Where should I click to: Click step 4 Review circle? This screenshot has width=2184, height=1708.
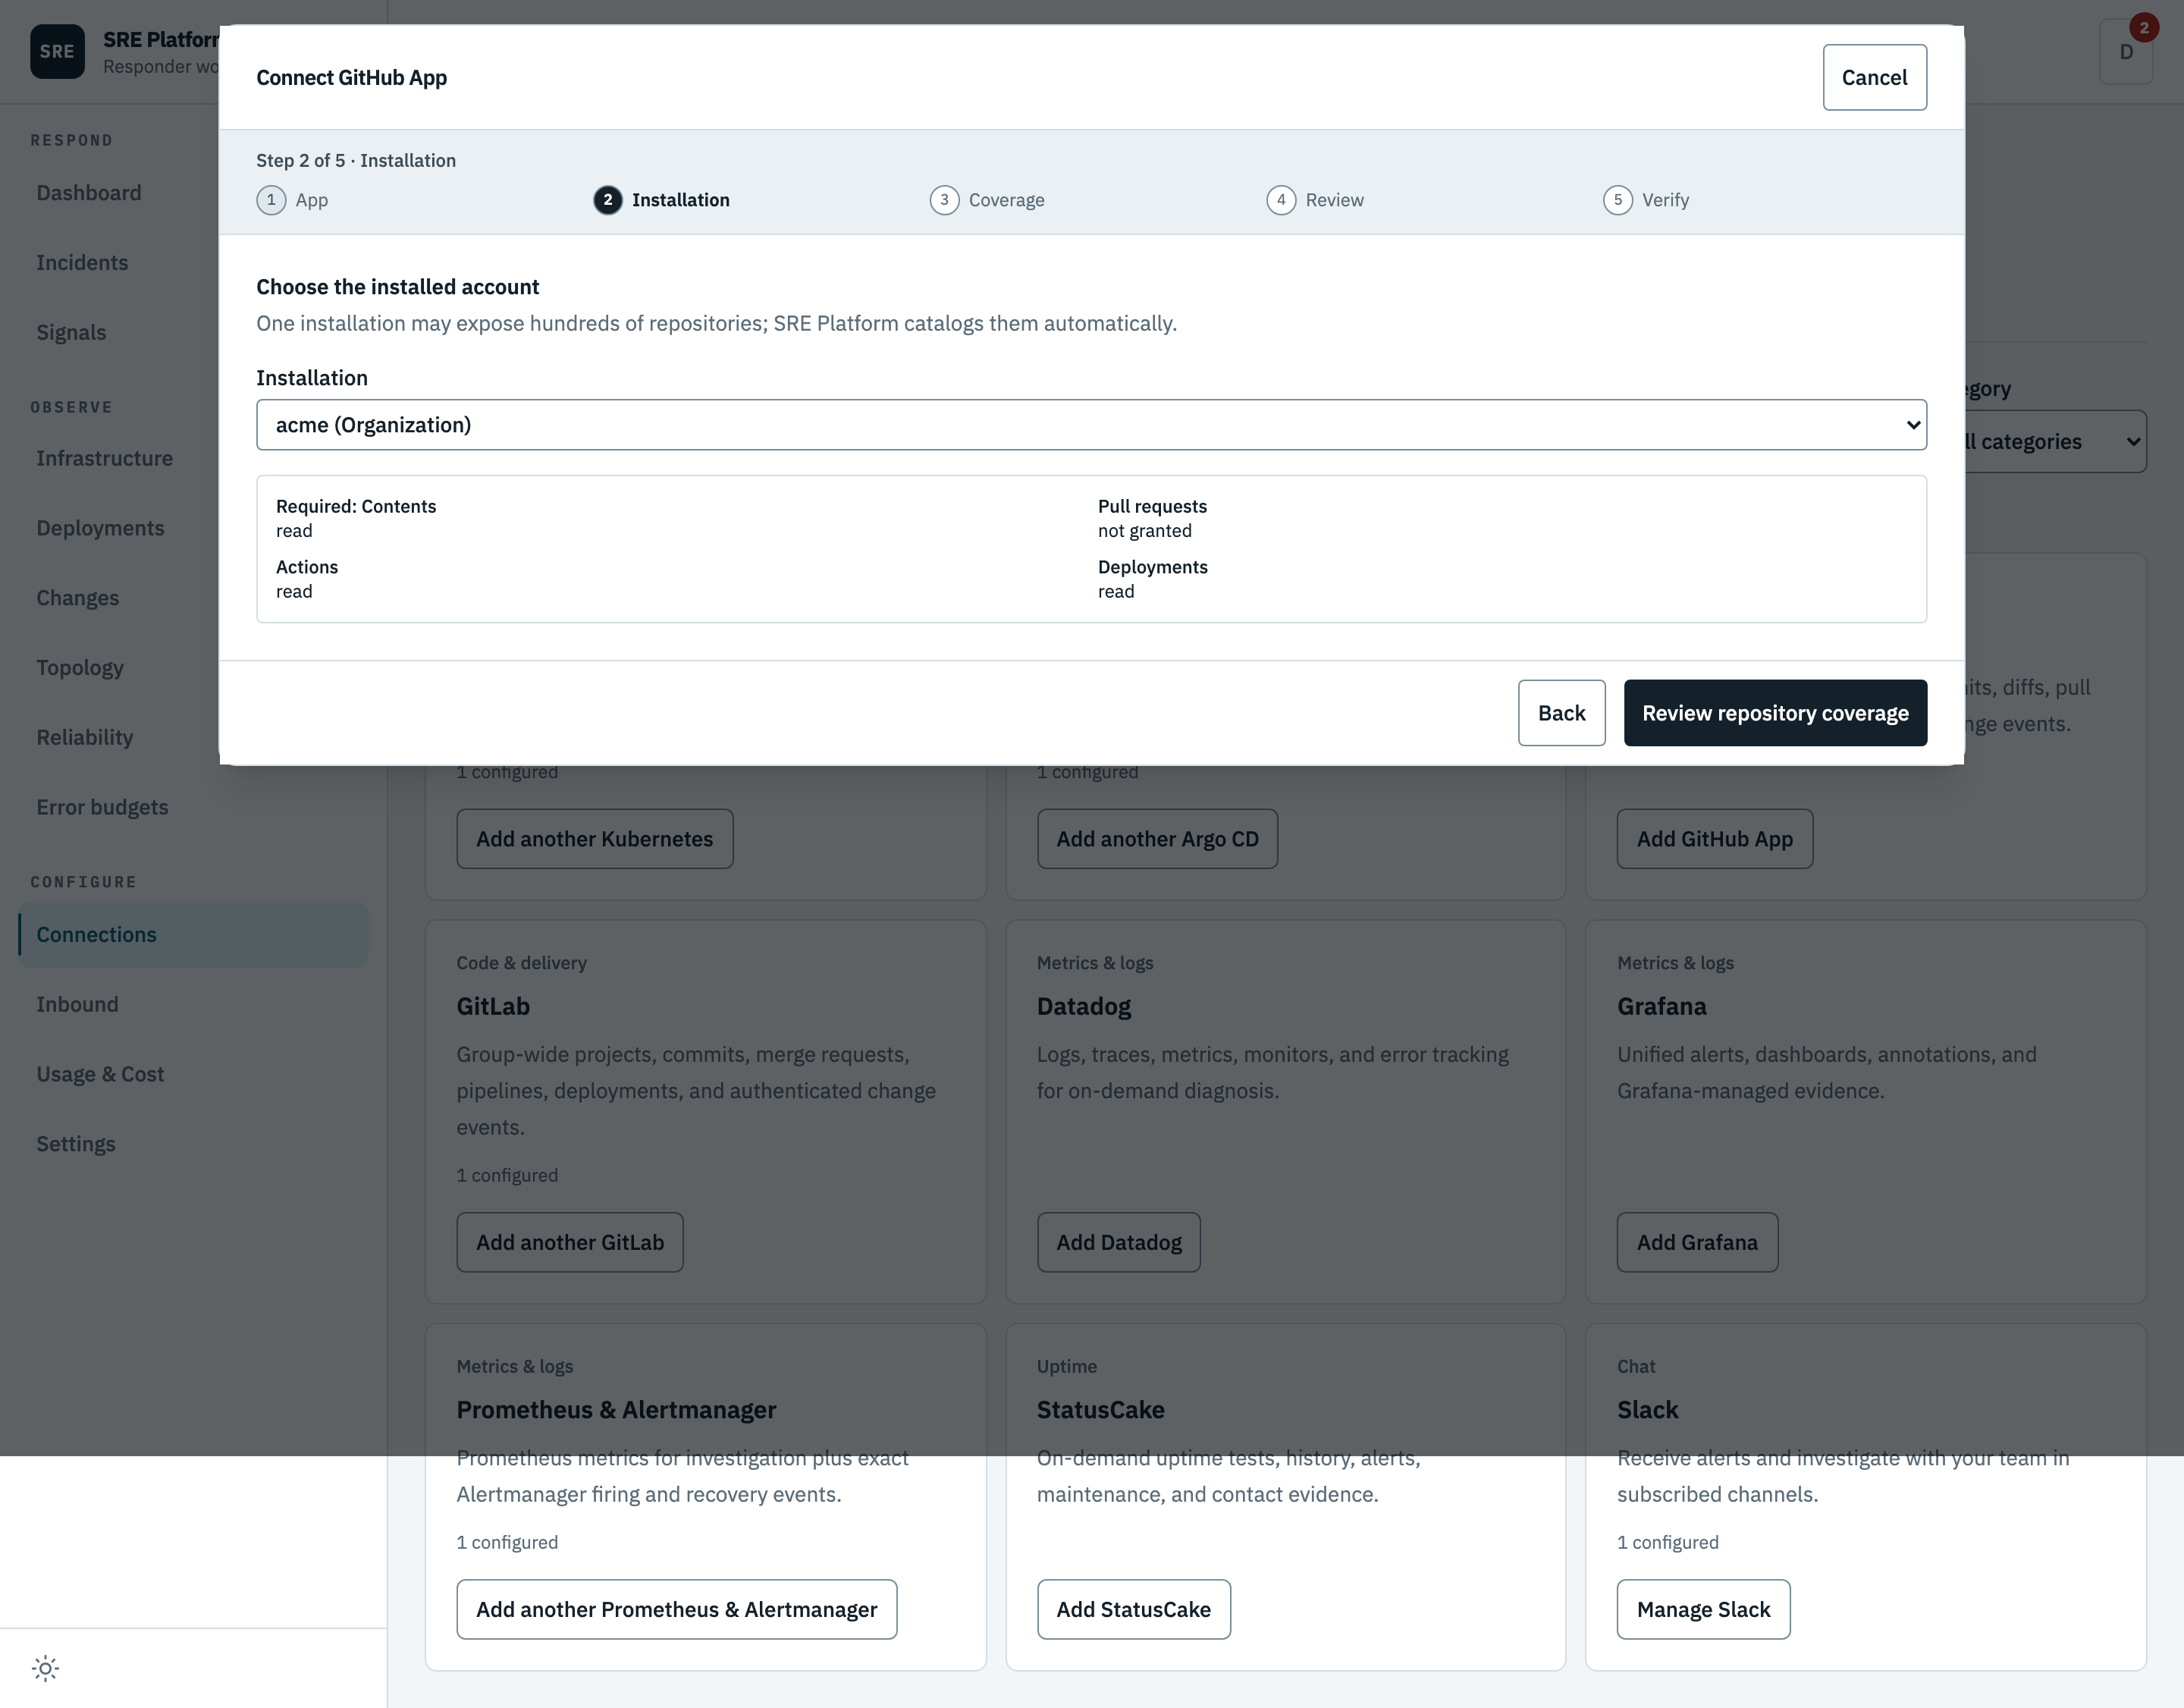tap(1281, 200)
